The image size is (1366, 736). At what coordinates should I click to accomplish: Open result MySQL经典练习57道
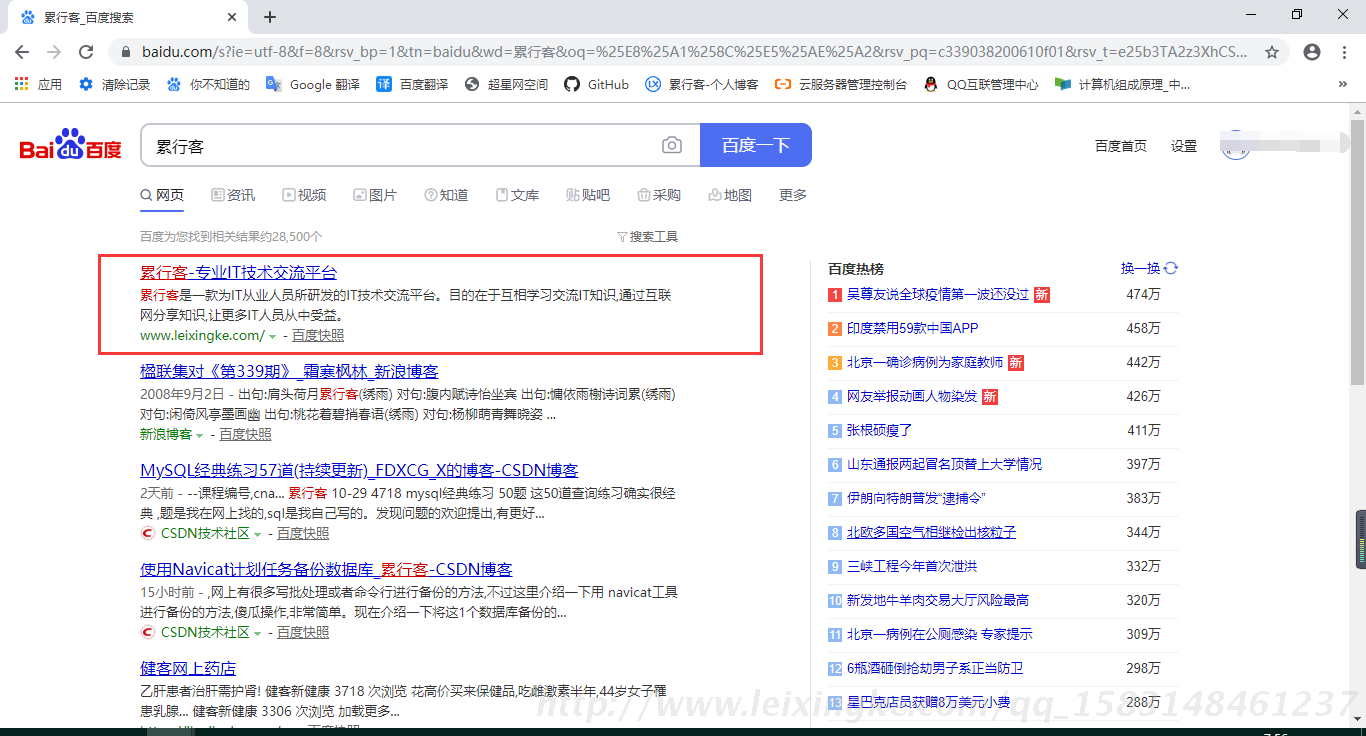pyautogui.click(x=359, y=471)
